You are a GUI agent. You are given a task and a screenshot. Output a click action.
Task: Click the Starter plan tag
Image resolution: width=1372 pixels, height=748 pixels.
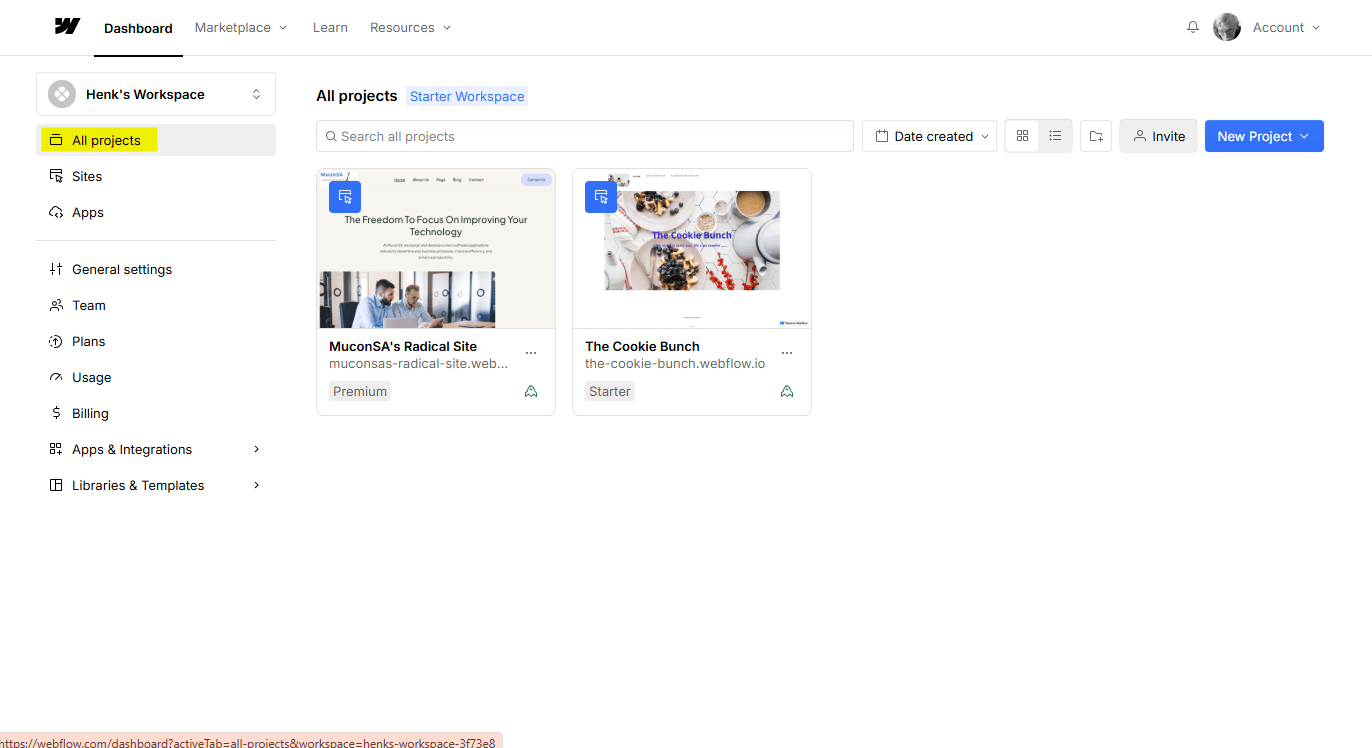coord(610,391)
